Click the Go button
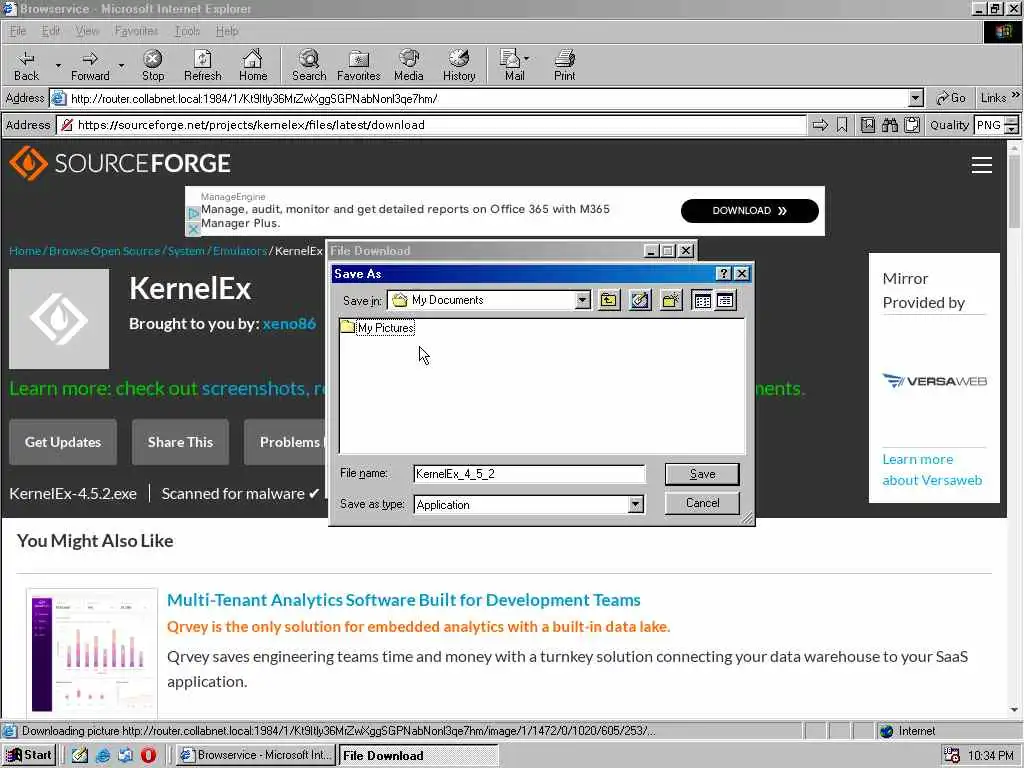1024x768 pixels. (x=951, y=98)
